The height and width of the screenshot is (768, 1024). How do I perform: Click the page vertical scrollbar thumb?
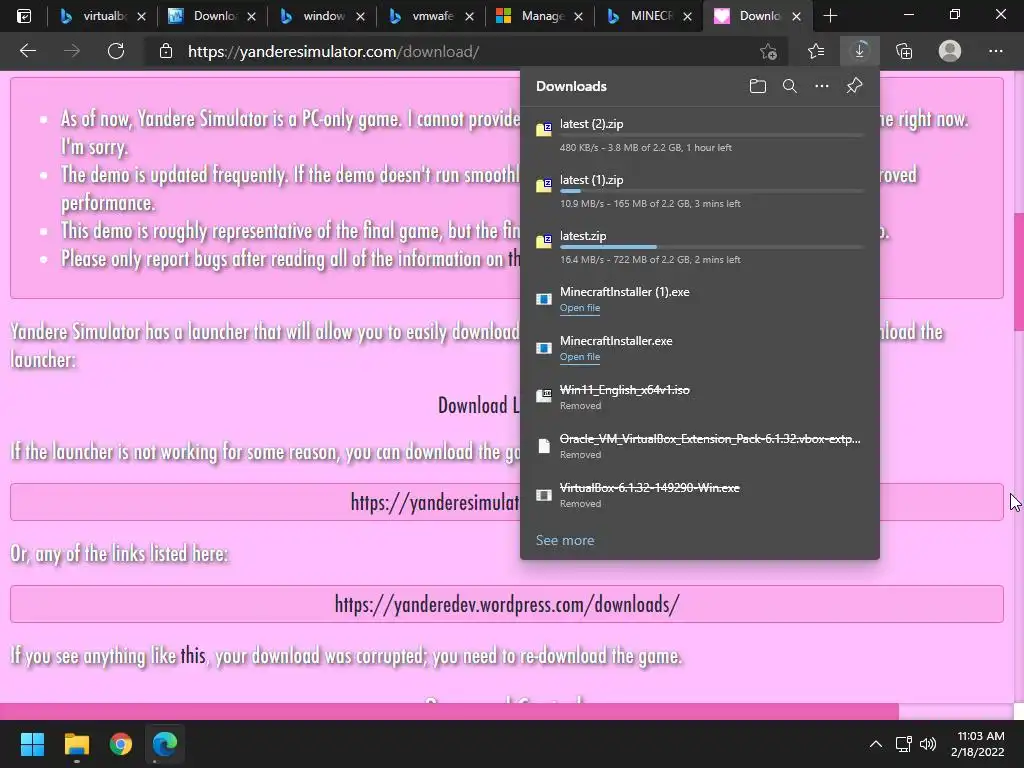click(1018, 273)
